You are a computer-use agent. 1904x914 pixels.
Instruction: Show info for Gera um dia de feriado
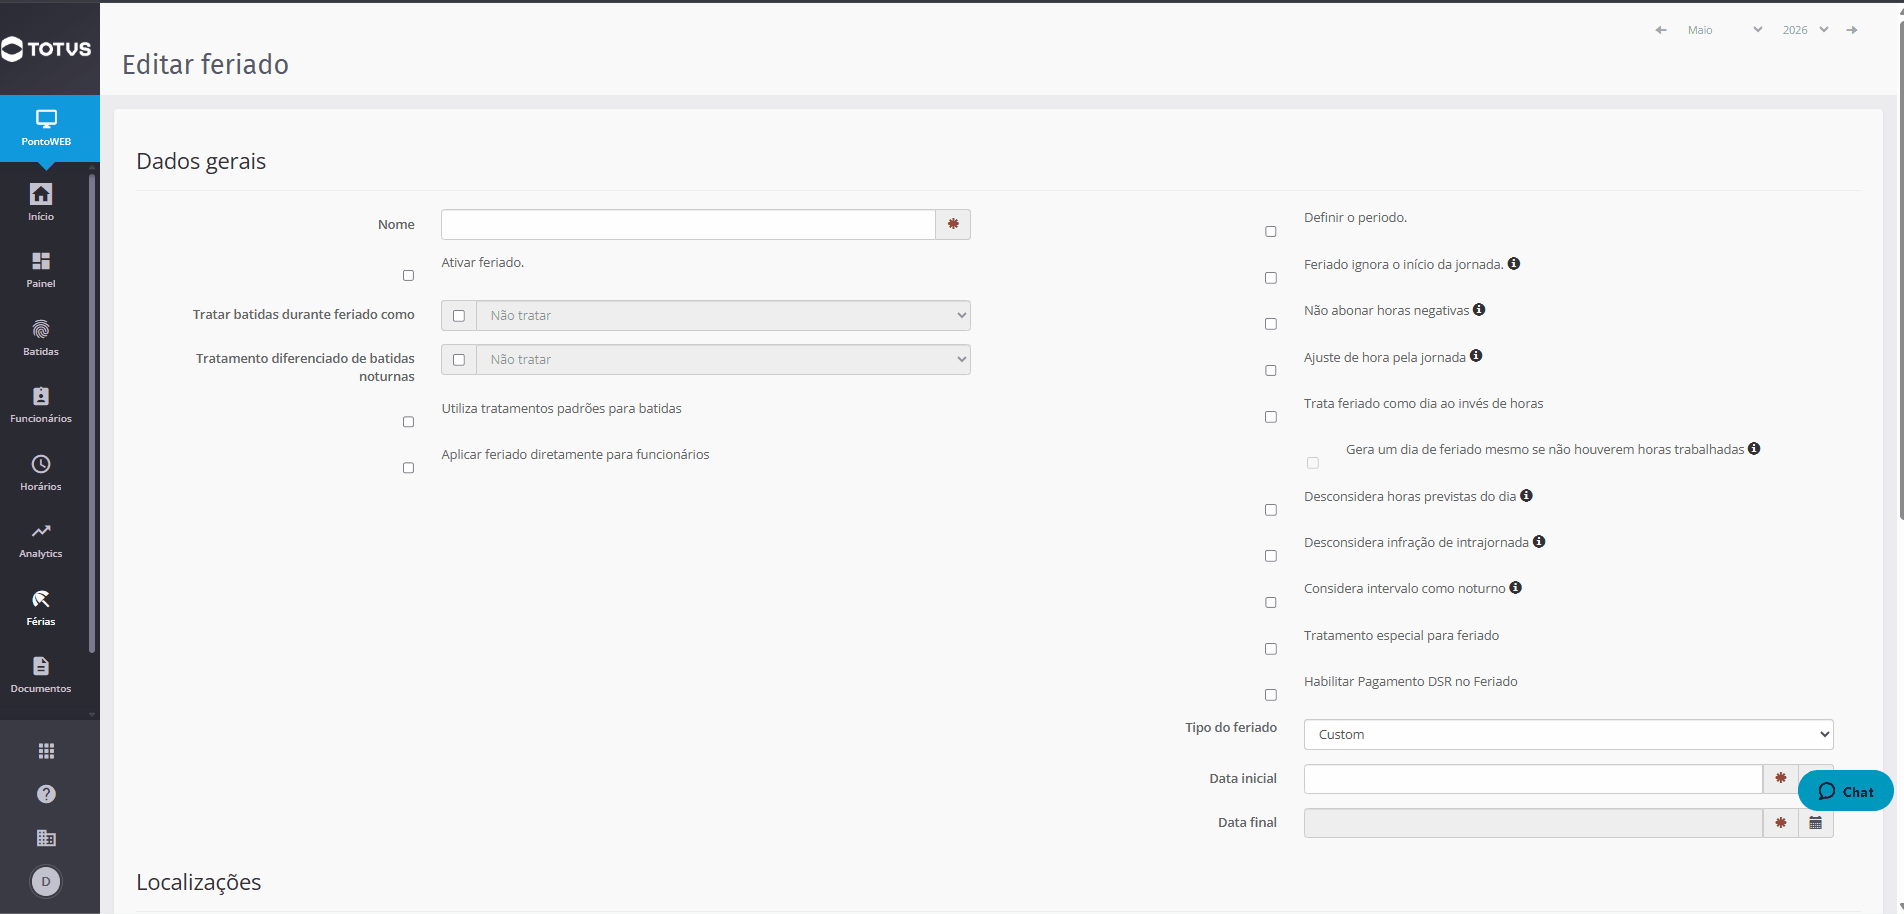pyautogui.click(x=1754, y=449)
